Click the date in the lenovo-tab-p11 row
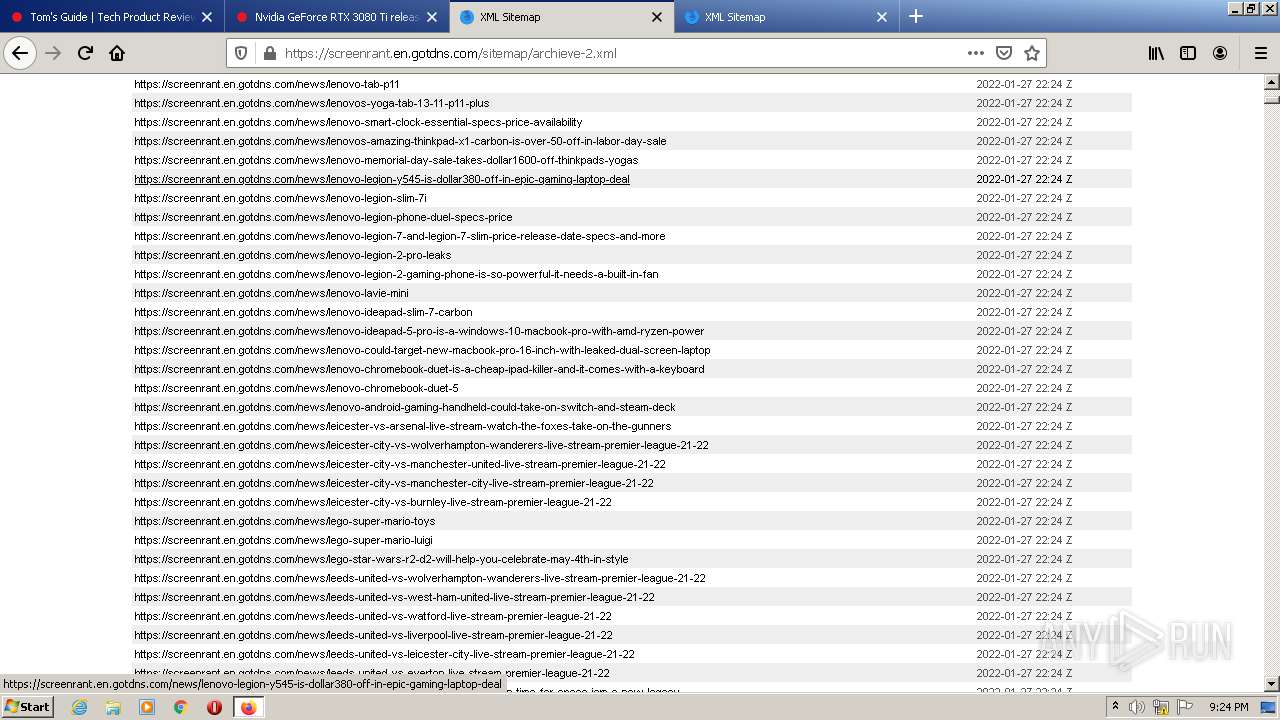1280x720 pixels. tap(1024, 84)
